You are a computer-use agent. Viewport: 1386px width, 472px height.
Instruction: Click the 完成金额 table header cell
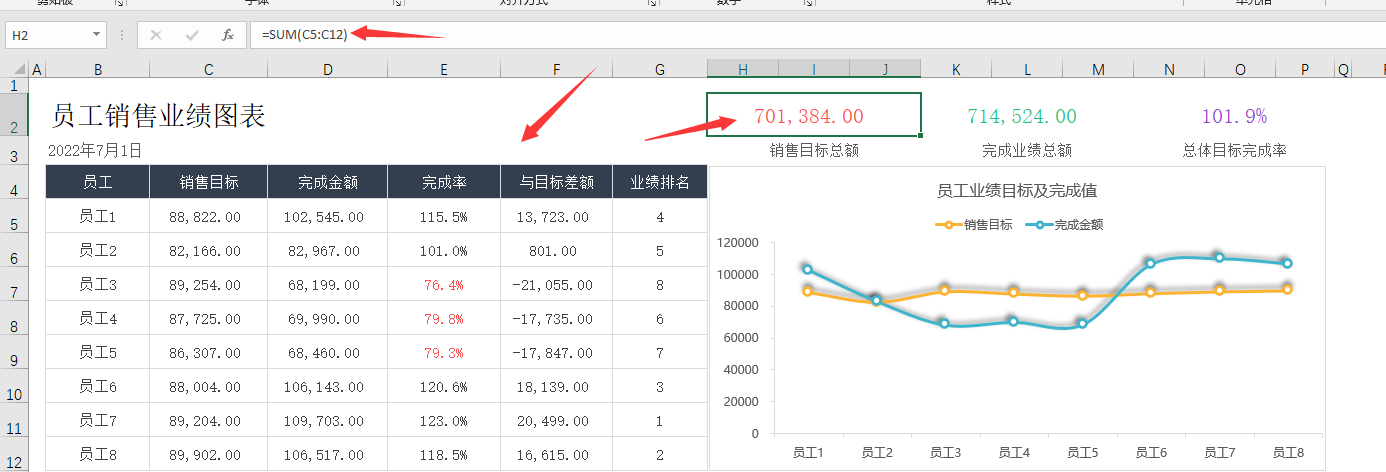(328, 183)
